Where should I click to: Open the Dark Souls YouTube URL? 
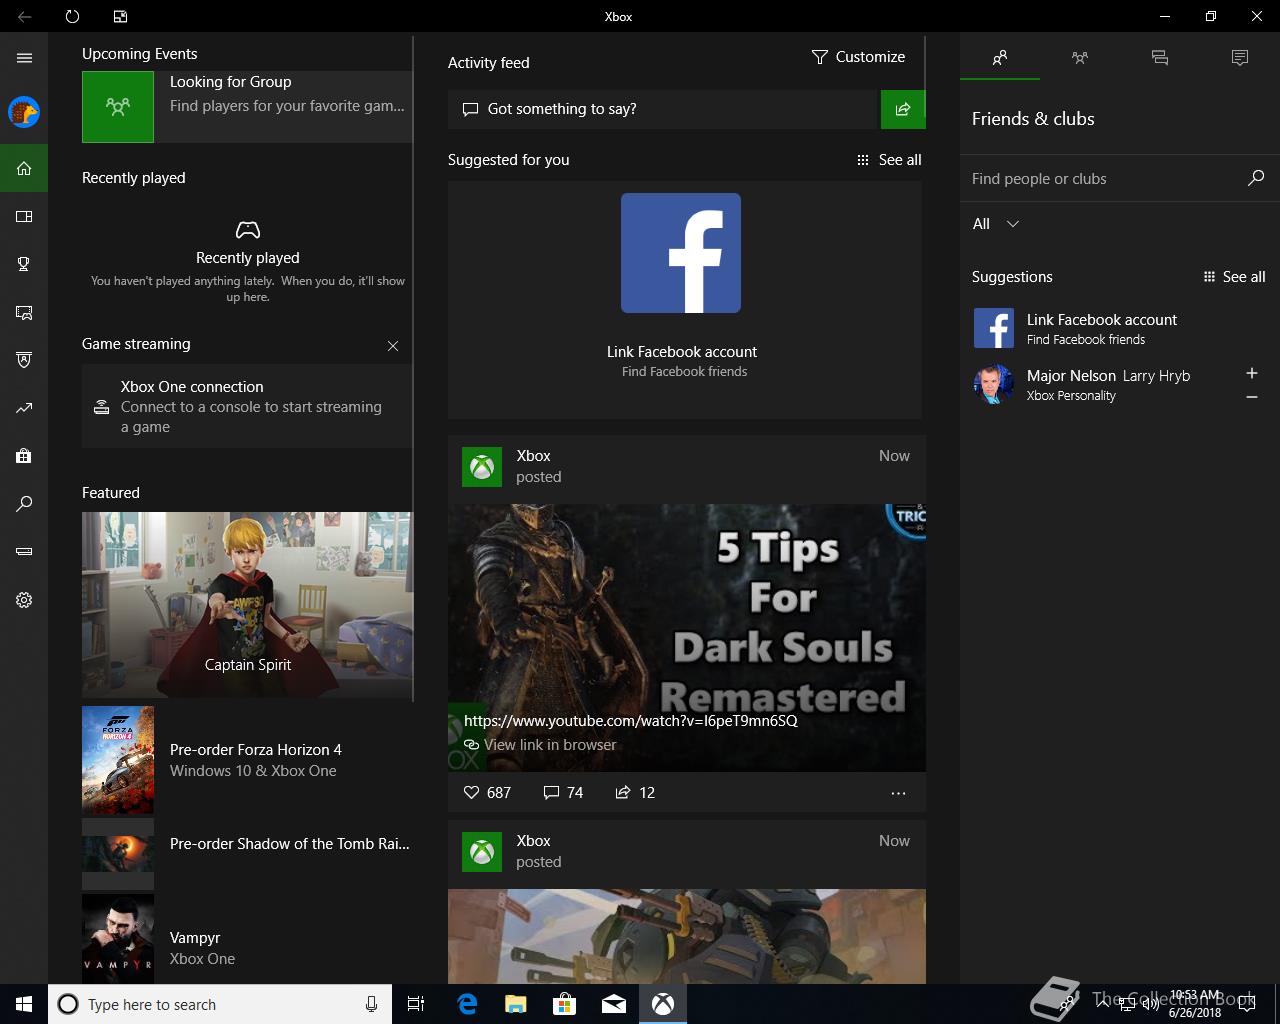(x=631, y=721)
